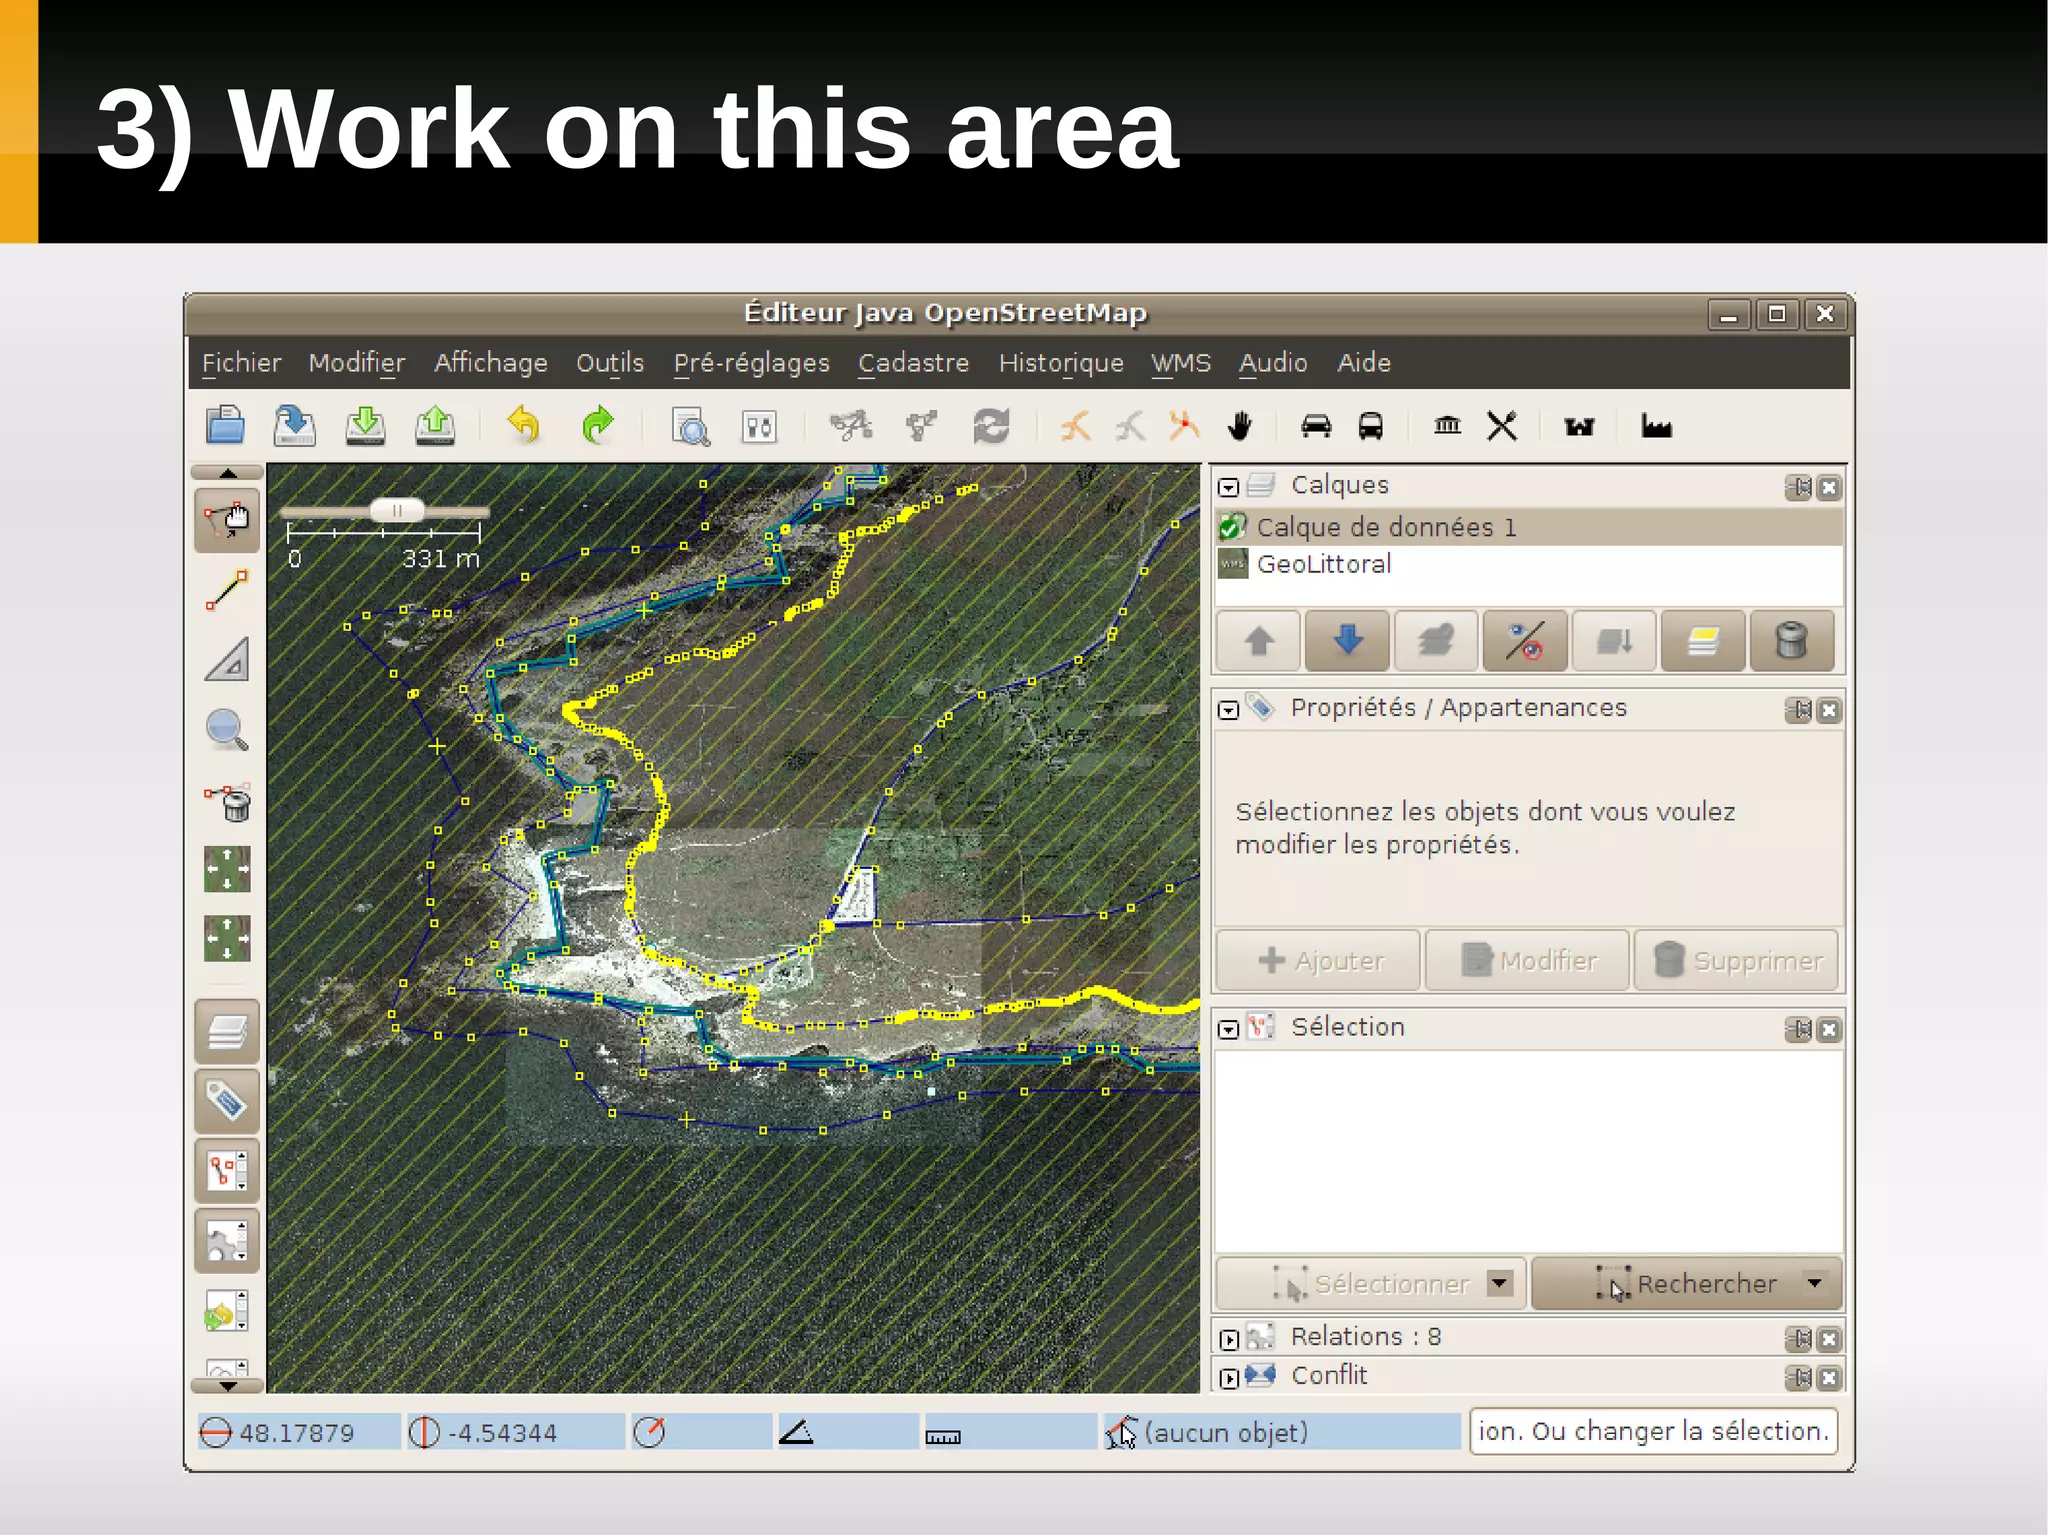This screenshot has width=2048, height=1535.
Task: Collapse the Propriétés / Appartenances panel
Action: point(1229,710)
